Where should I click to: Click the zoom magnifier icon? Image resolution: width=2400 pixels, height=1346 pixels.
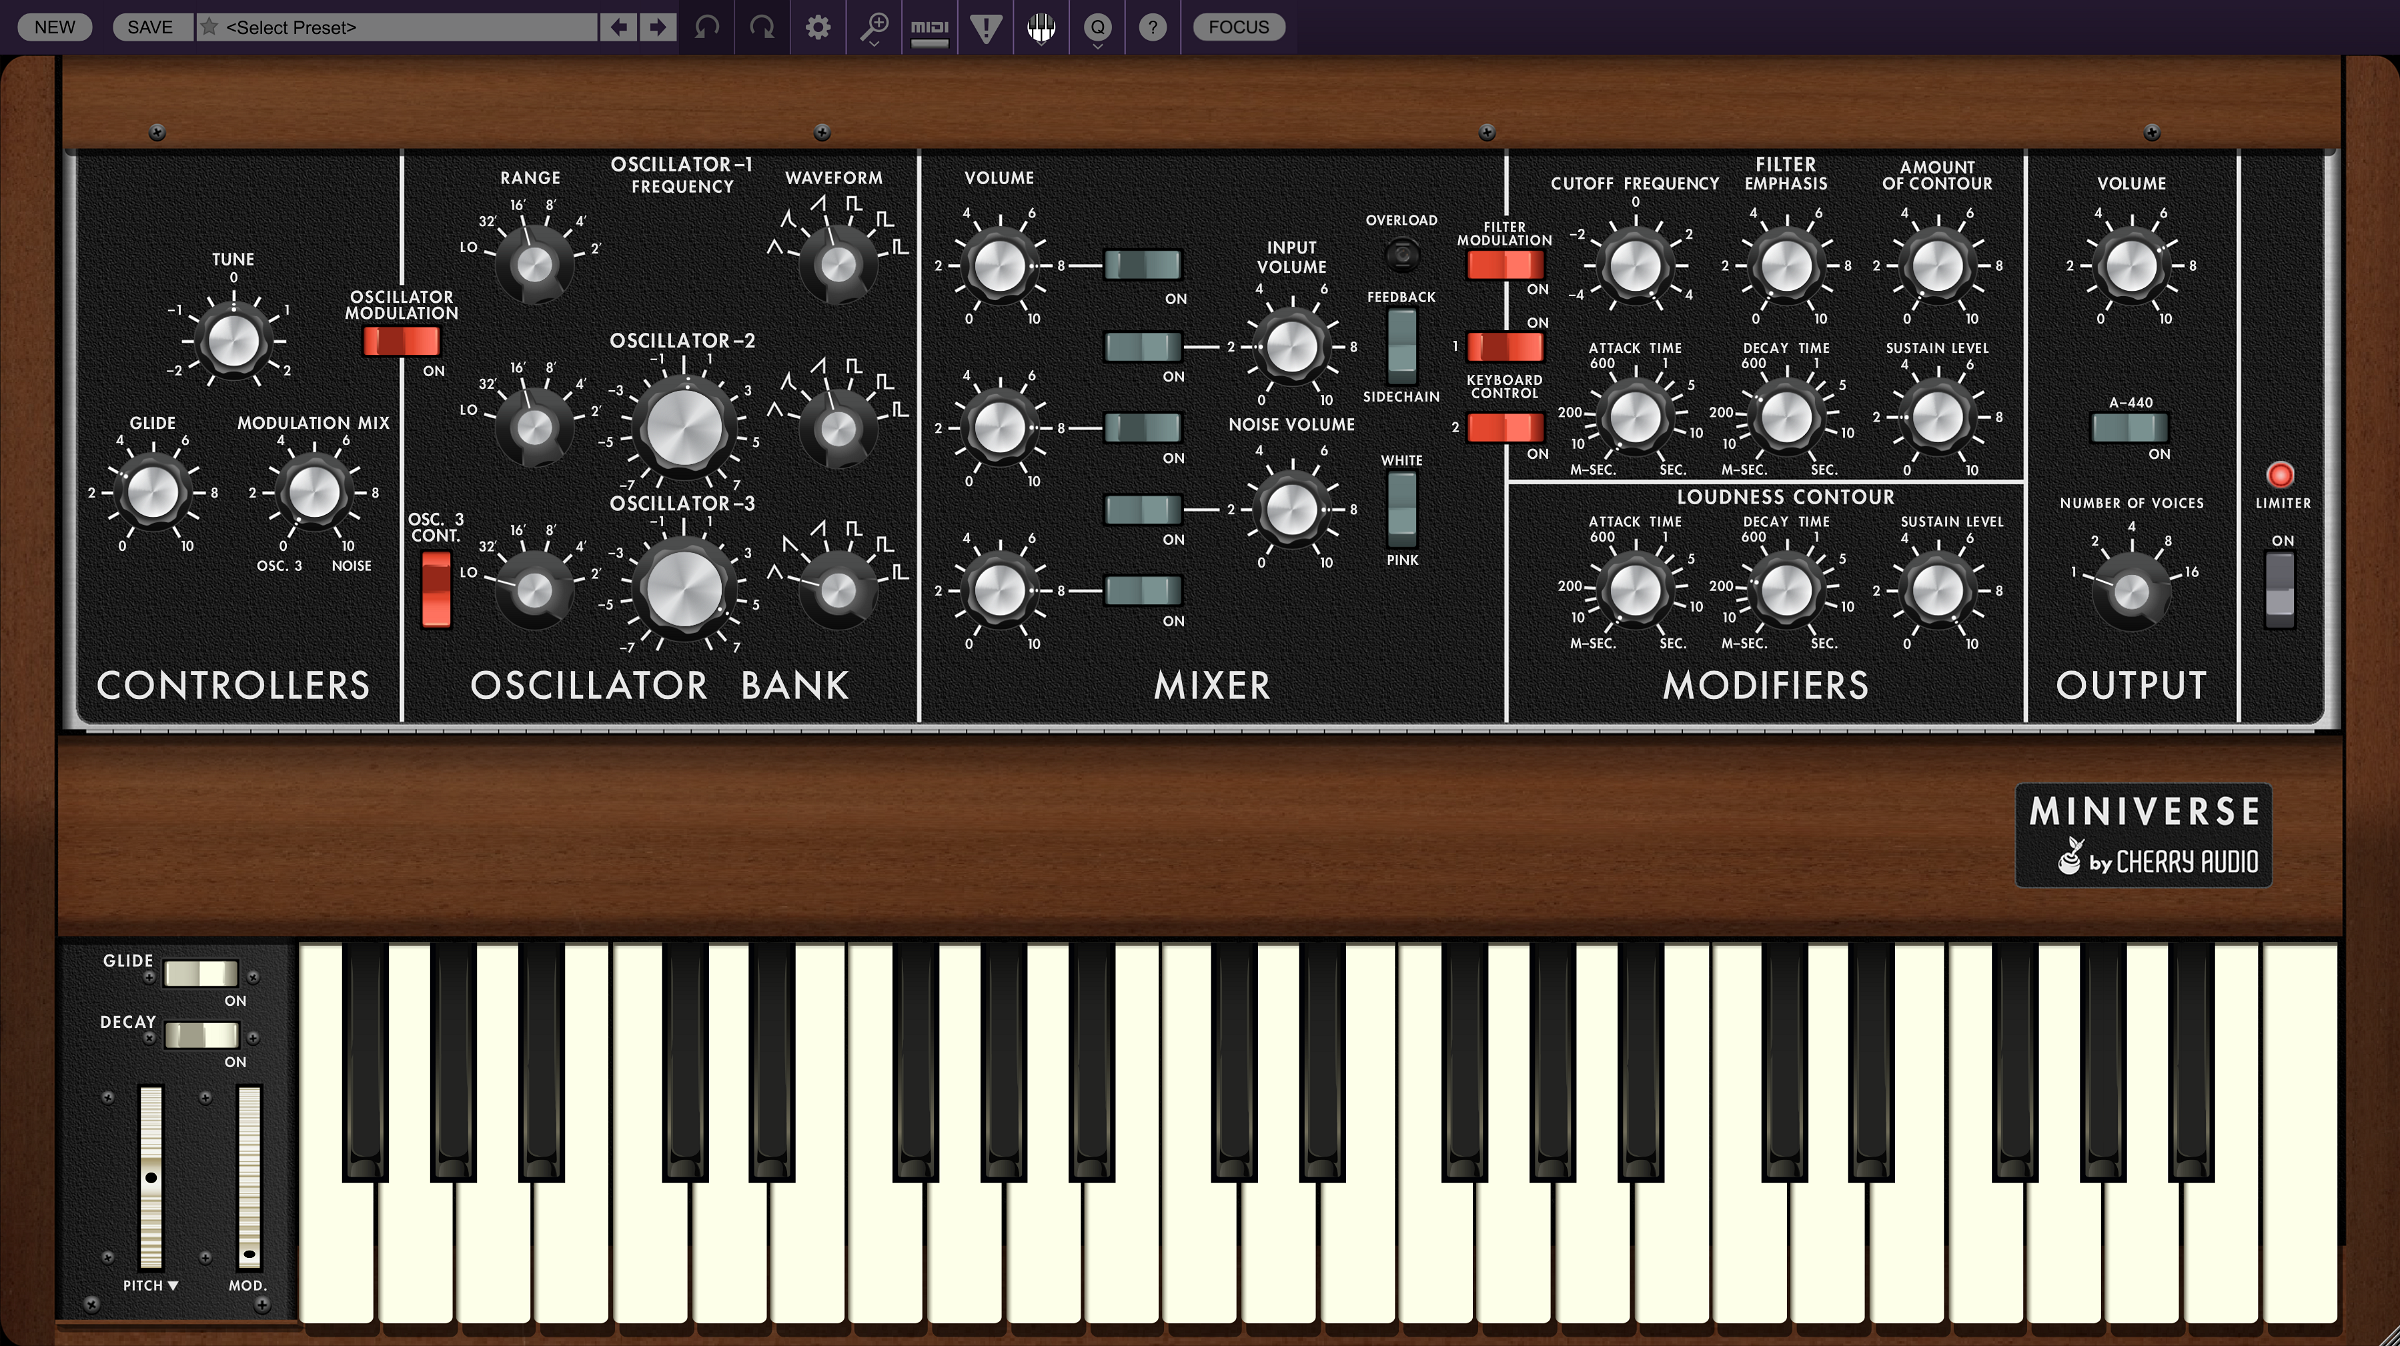click(874, 27)
